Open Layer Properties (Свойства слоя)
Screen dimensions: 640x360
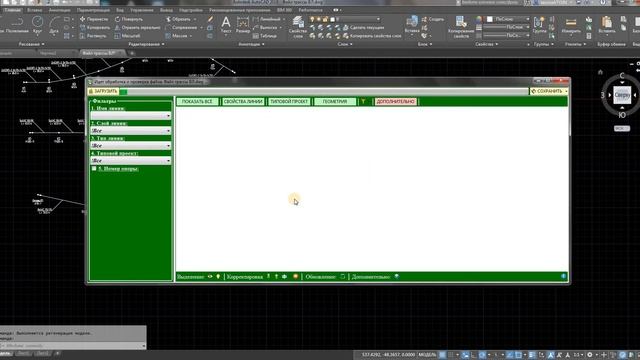pos(298,27)
